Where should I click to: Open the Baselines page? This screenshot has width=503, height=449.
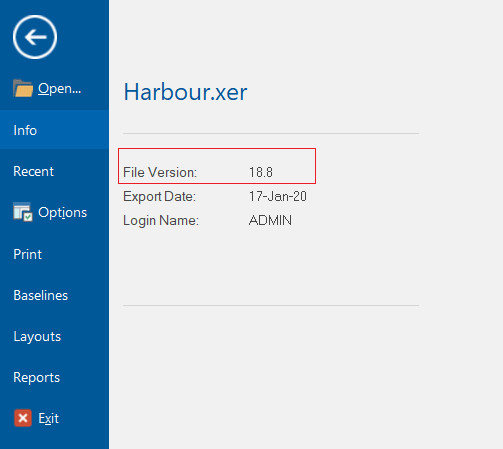(41, 295)
